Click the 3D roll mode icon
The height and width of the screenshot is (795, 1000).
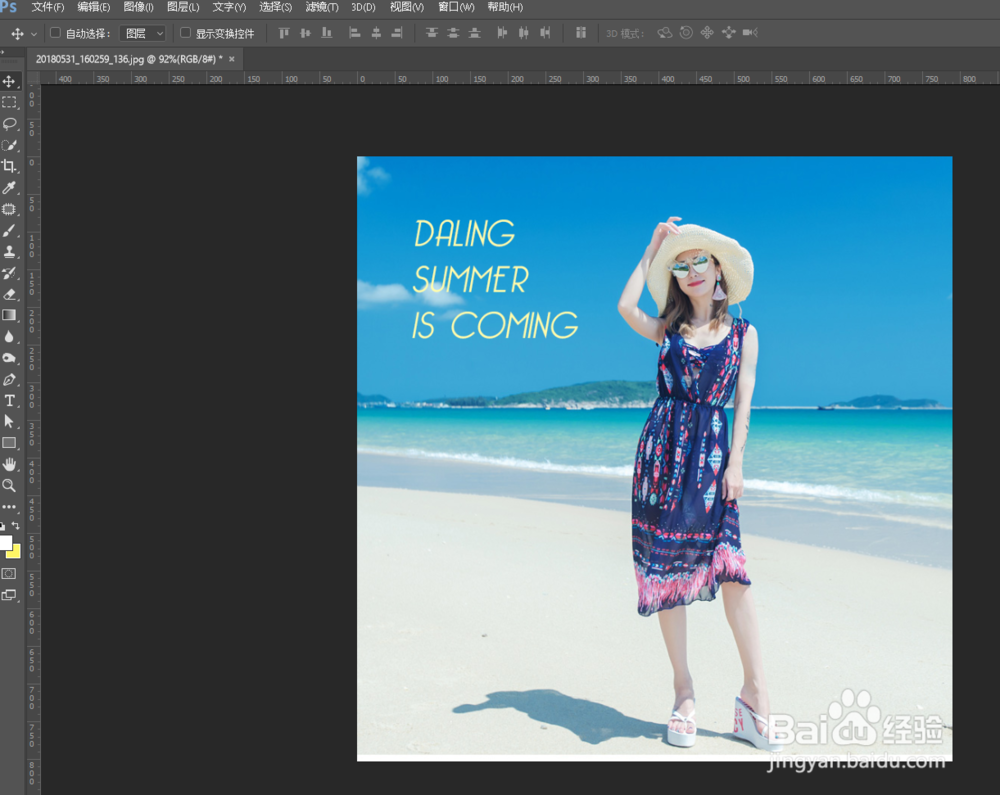coord(686,33)
